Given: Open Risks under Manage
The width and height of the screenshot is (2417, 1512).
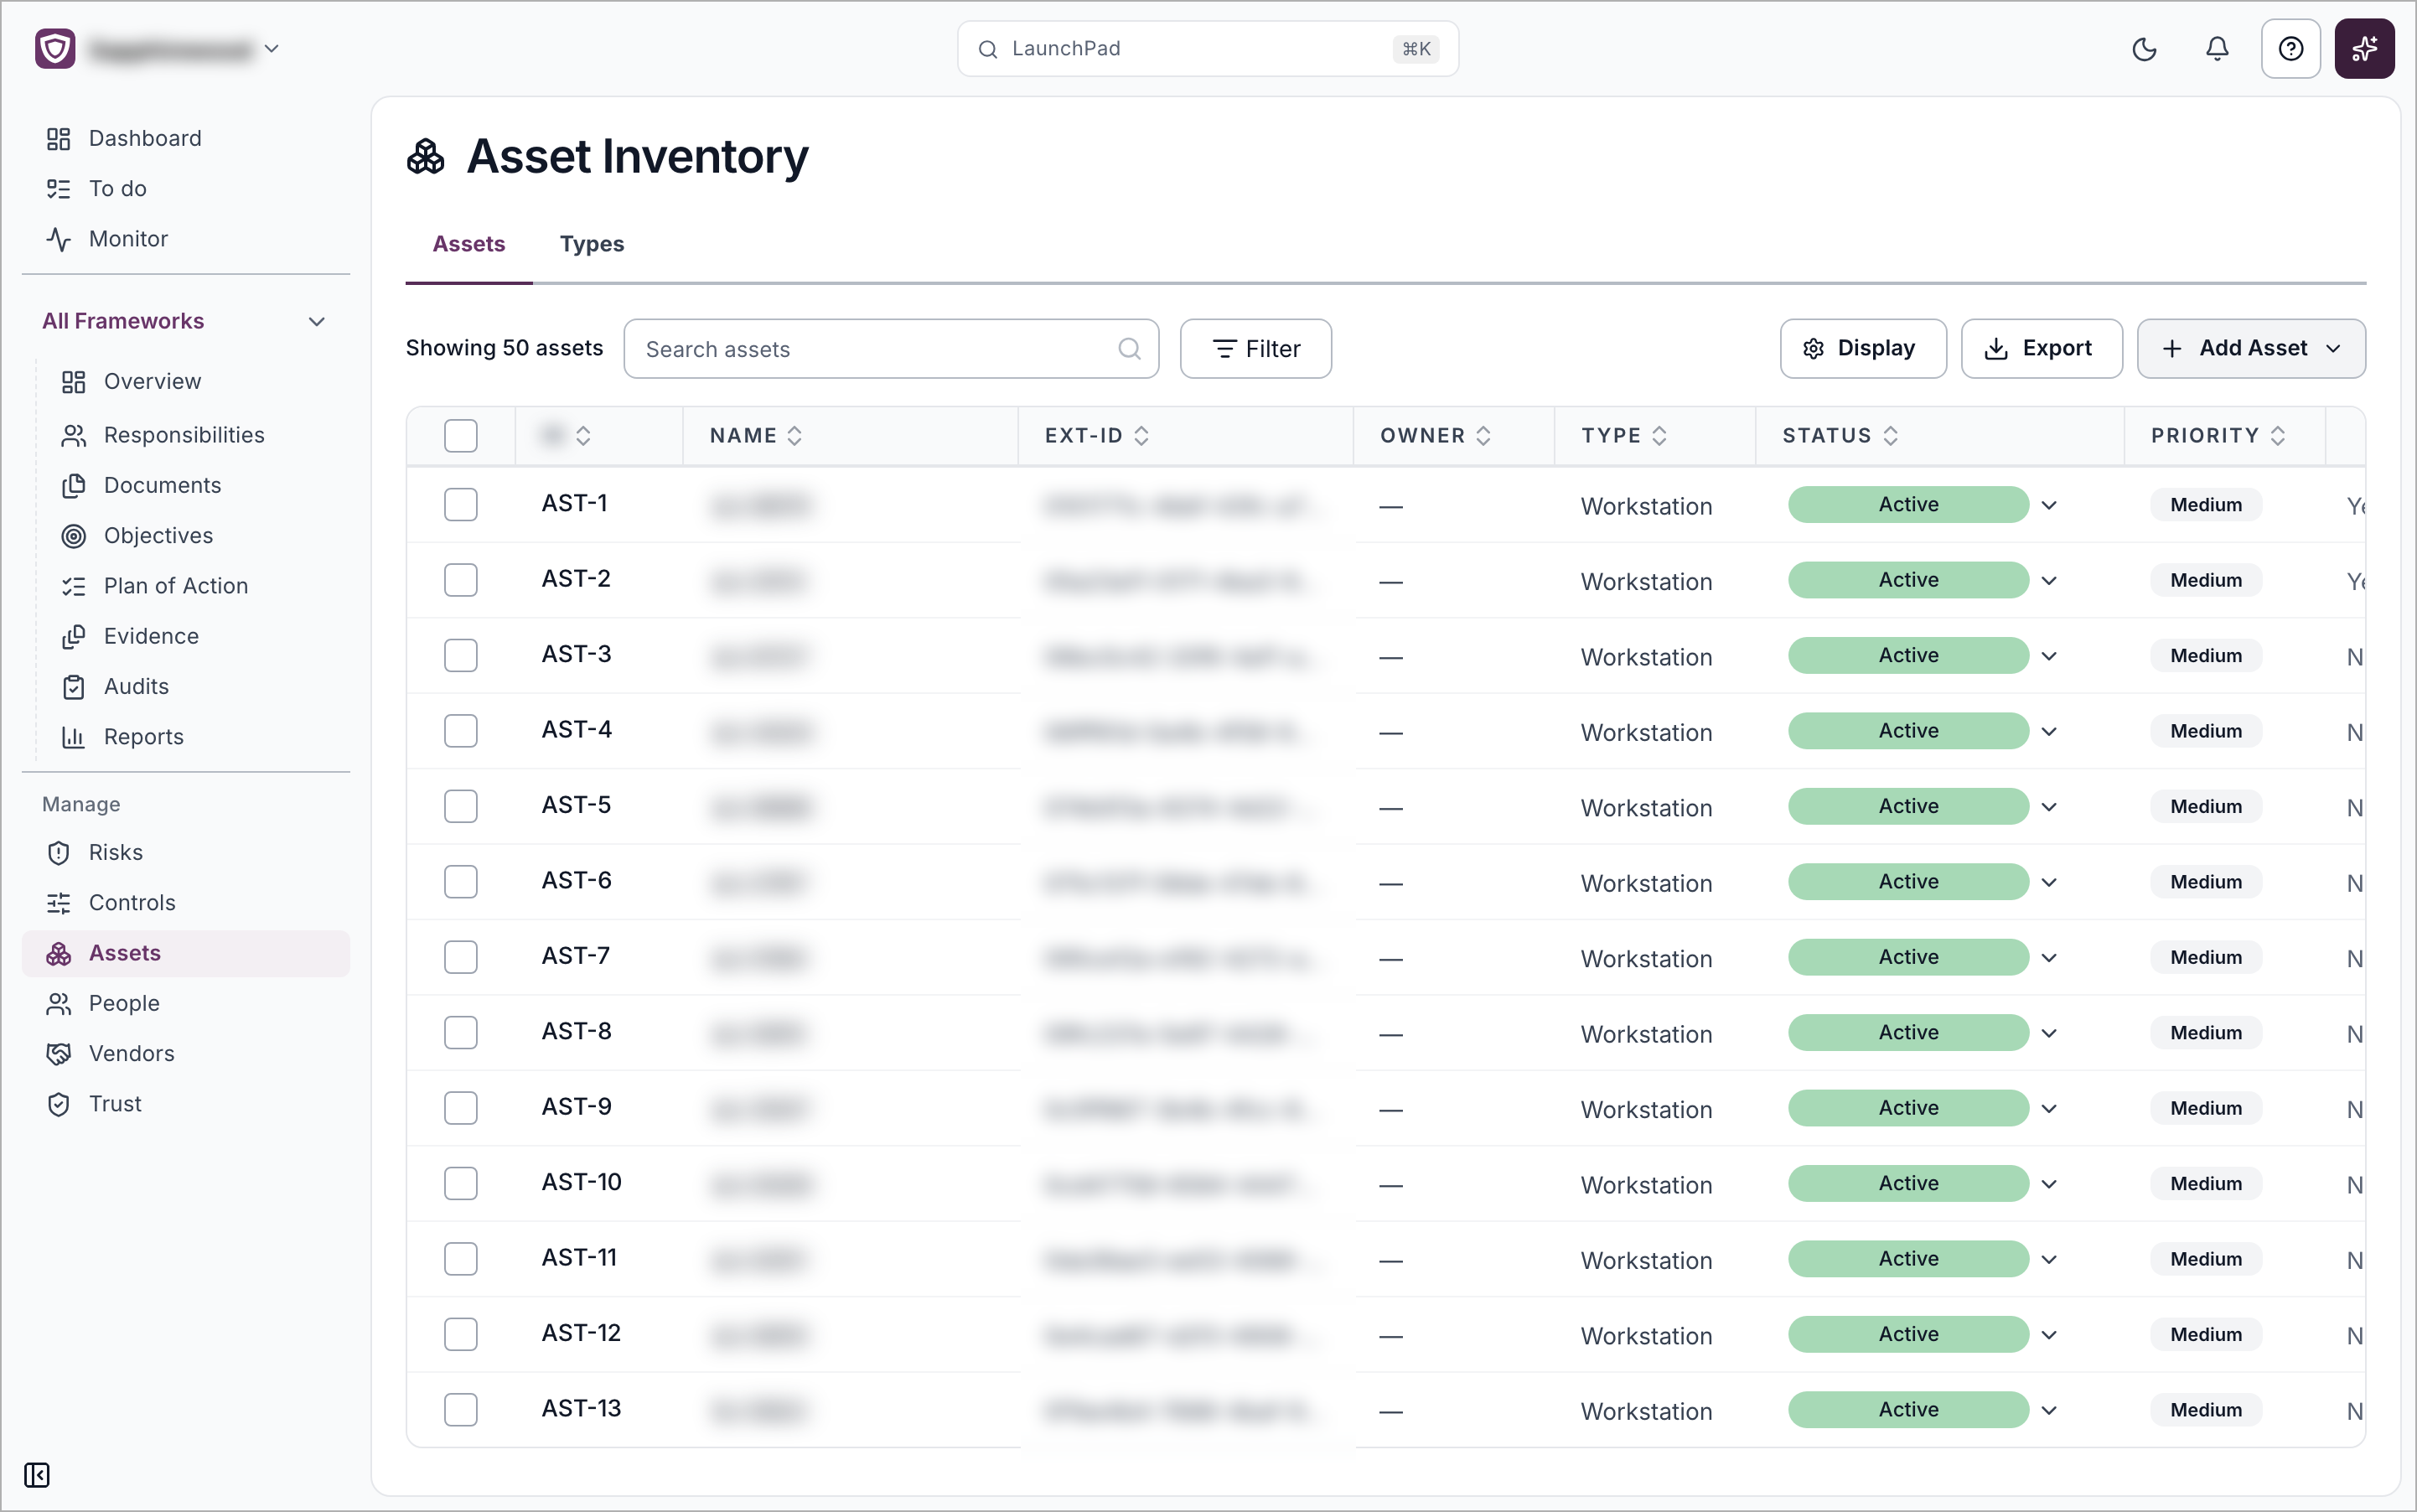Looking at the screenshot, I should (x=186, y=853).
